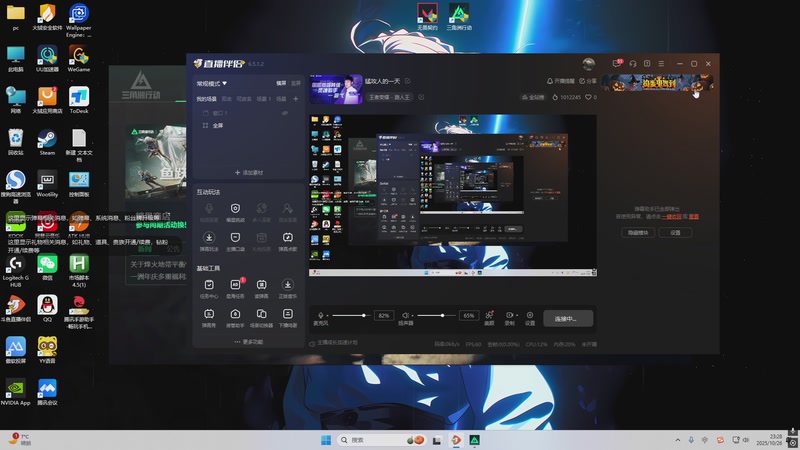This screenshot has height=450, width=800.
Task: Open 美颜 beauty settings icon
Action: pos(489,315)
